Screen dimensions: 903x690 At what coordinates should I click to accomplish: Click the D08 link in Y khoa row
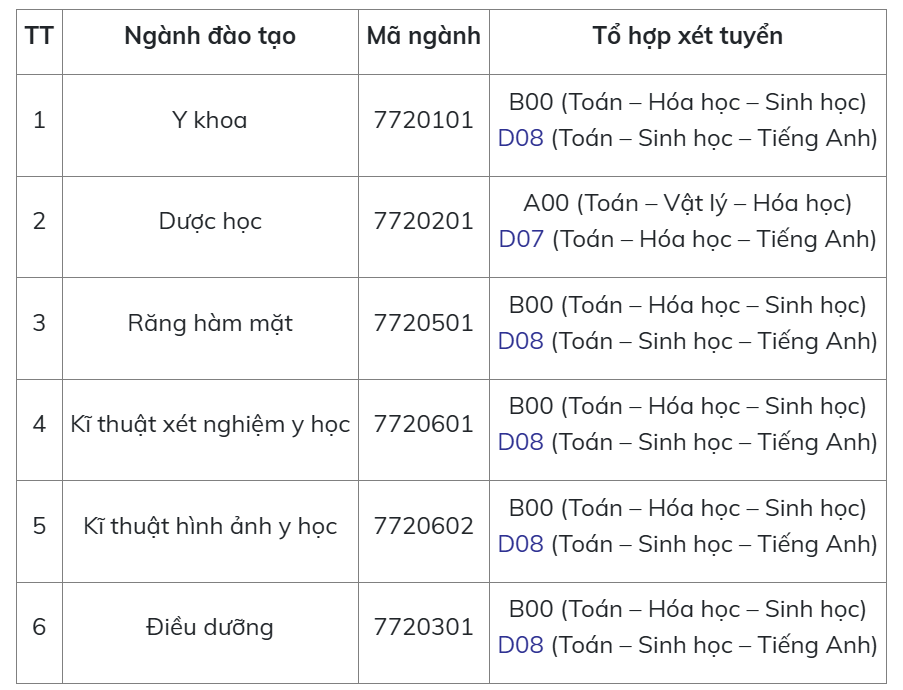coord(520,138)
